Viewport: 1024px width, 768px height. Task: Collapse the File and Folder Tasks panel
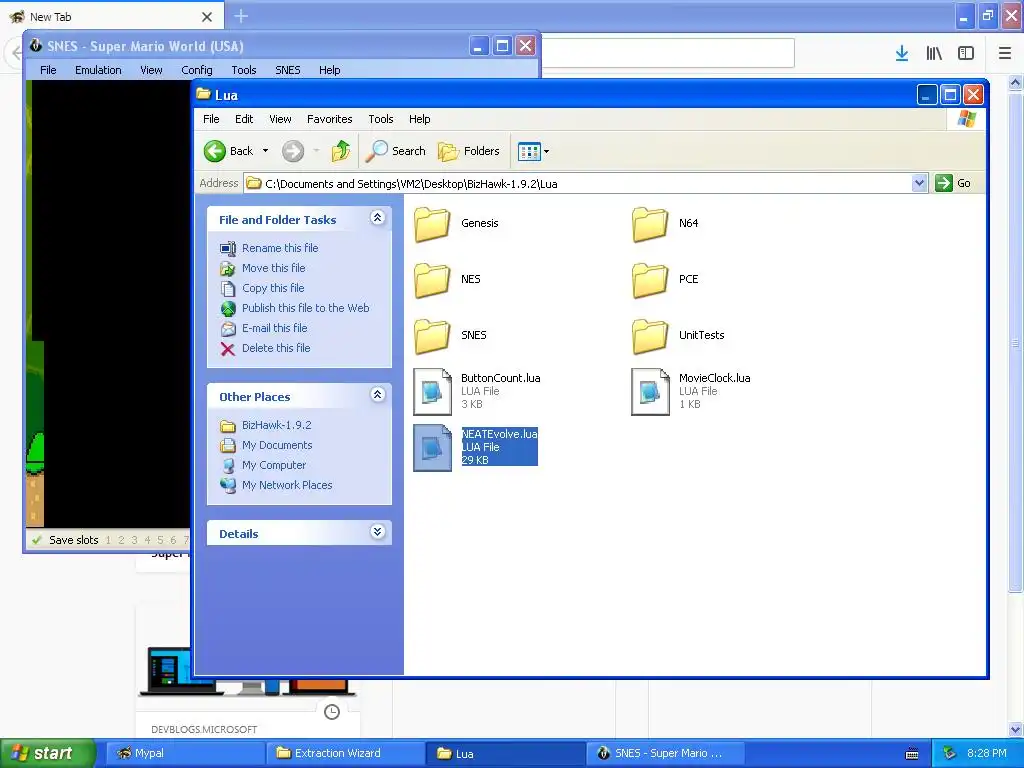point(377,217)
